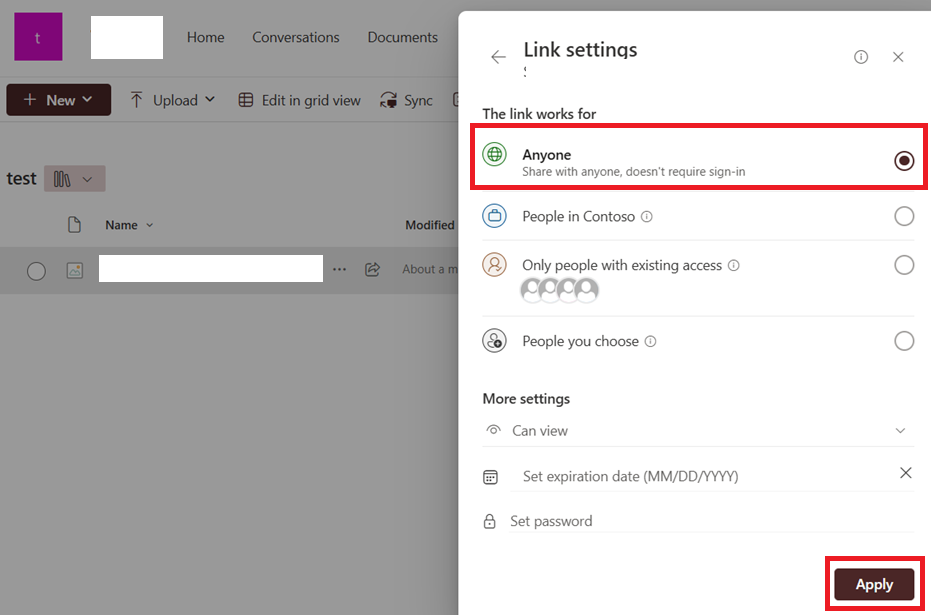Apply the link settings
The width and height of the screenshot is (931, 615).
[874, 584]
